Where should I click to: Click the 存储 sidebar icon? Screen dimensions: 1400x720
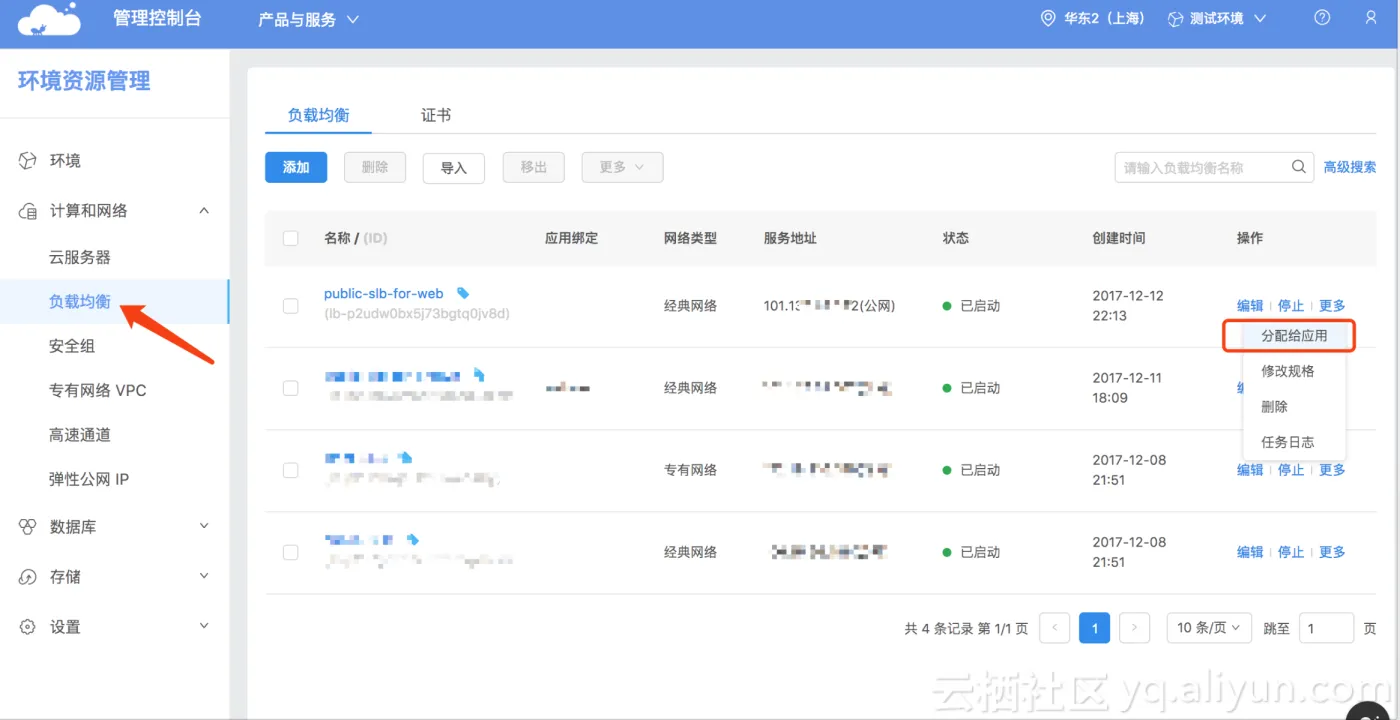[x=28, y=577]
